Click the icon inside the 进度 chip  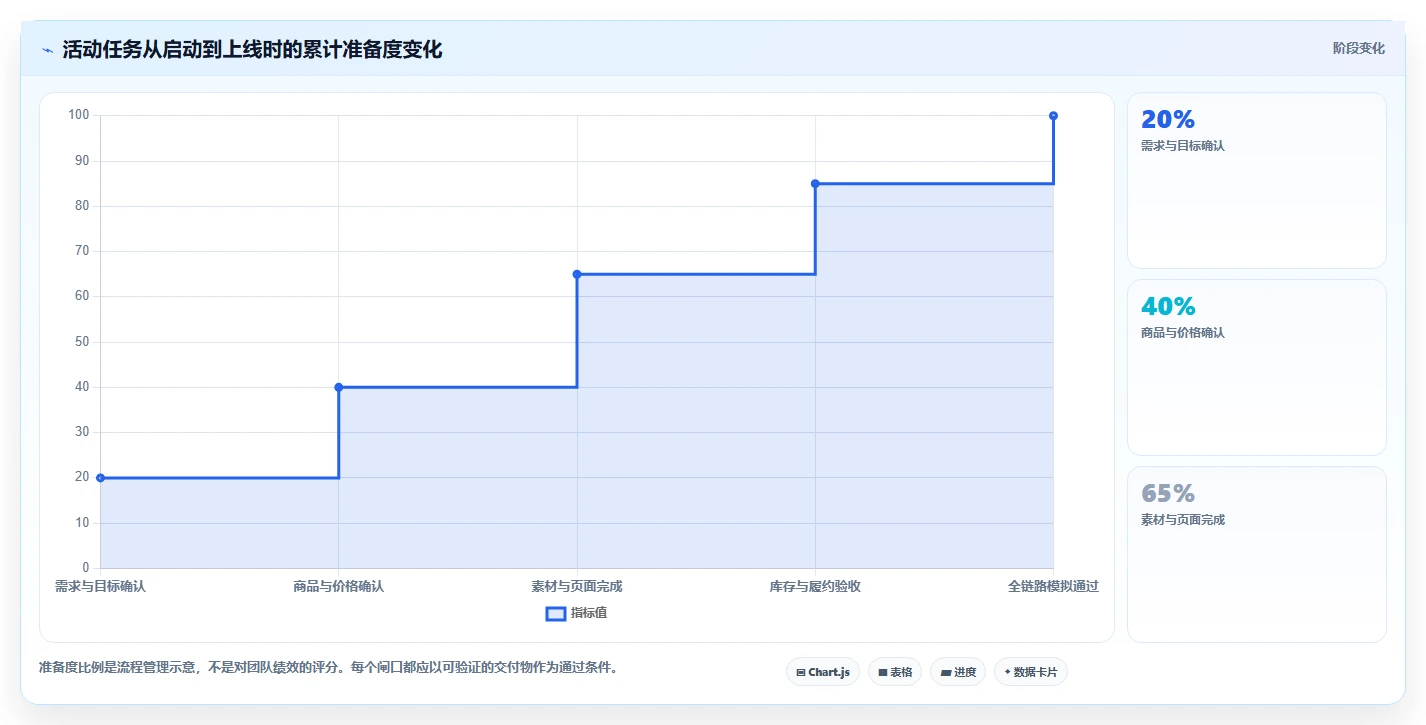coord(946,673)
